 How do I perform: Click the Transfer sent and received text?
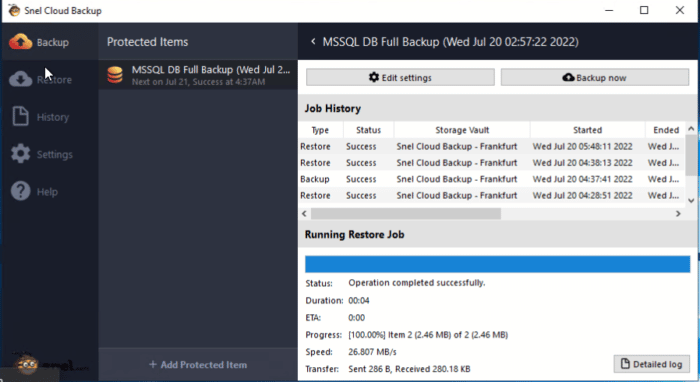(409, 369)
